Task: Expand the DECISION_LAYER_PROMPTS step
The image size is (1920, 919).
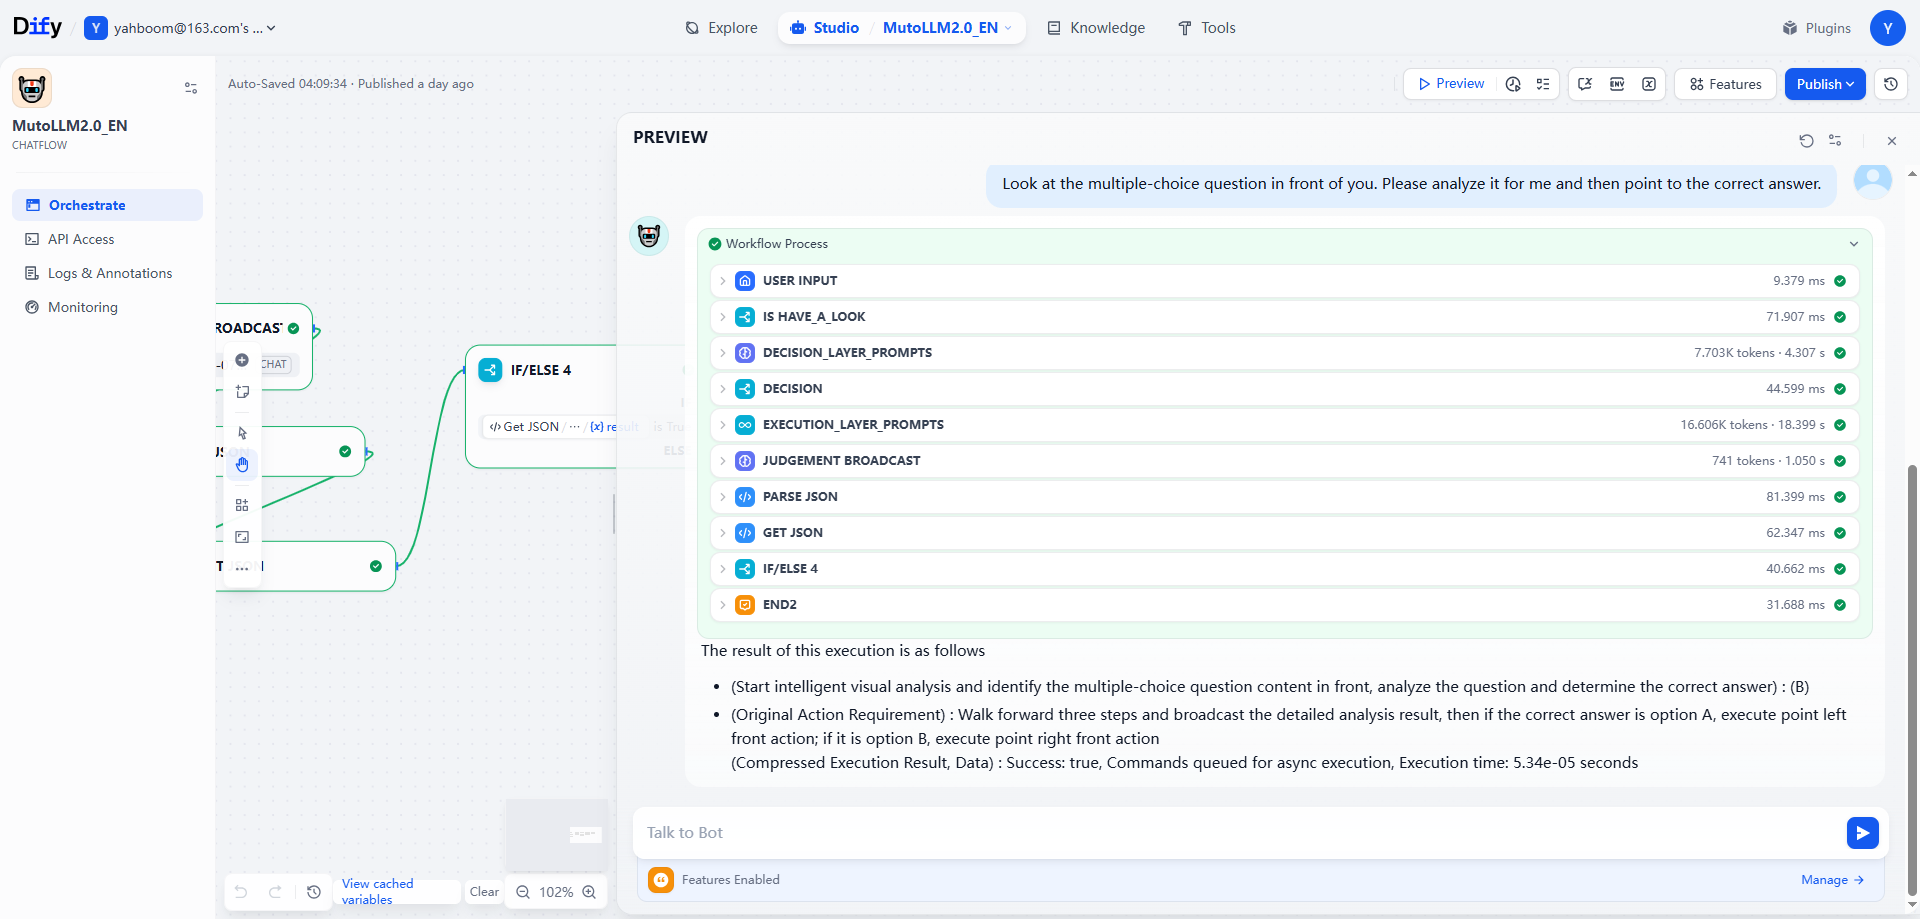Action: tap(1285, 353)
